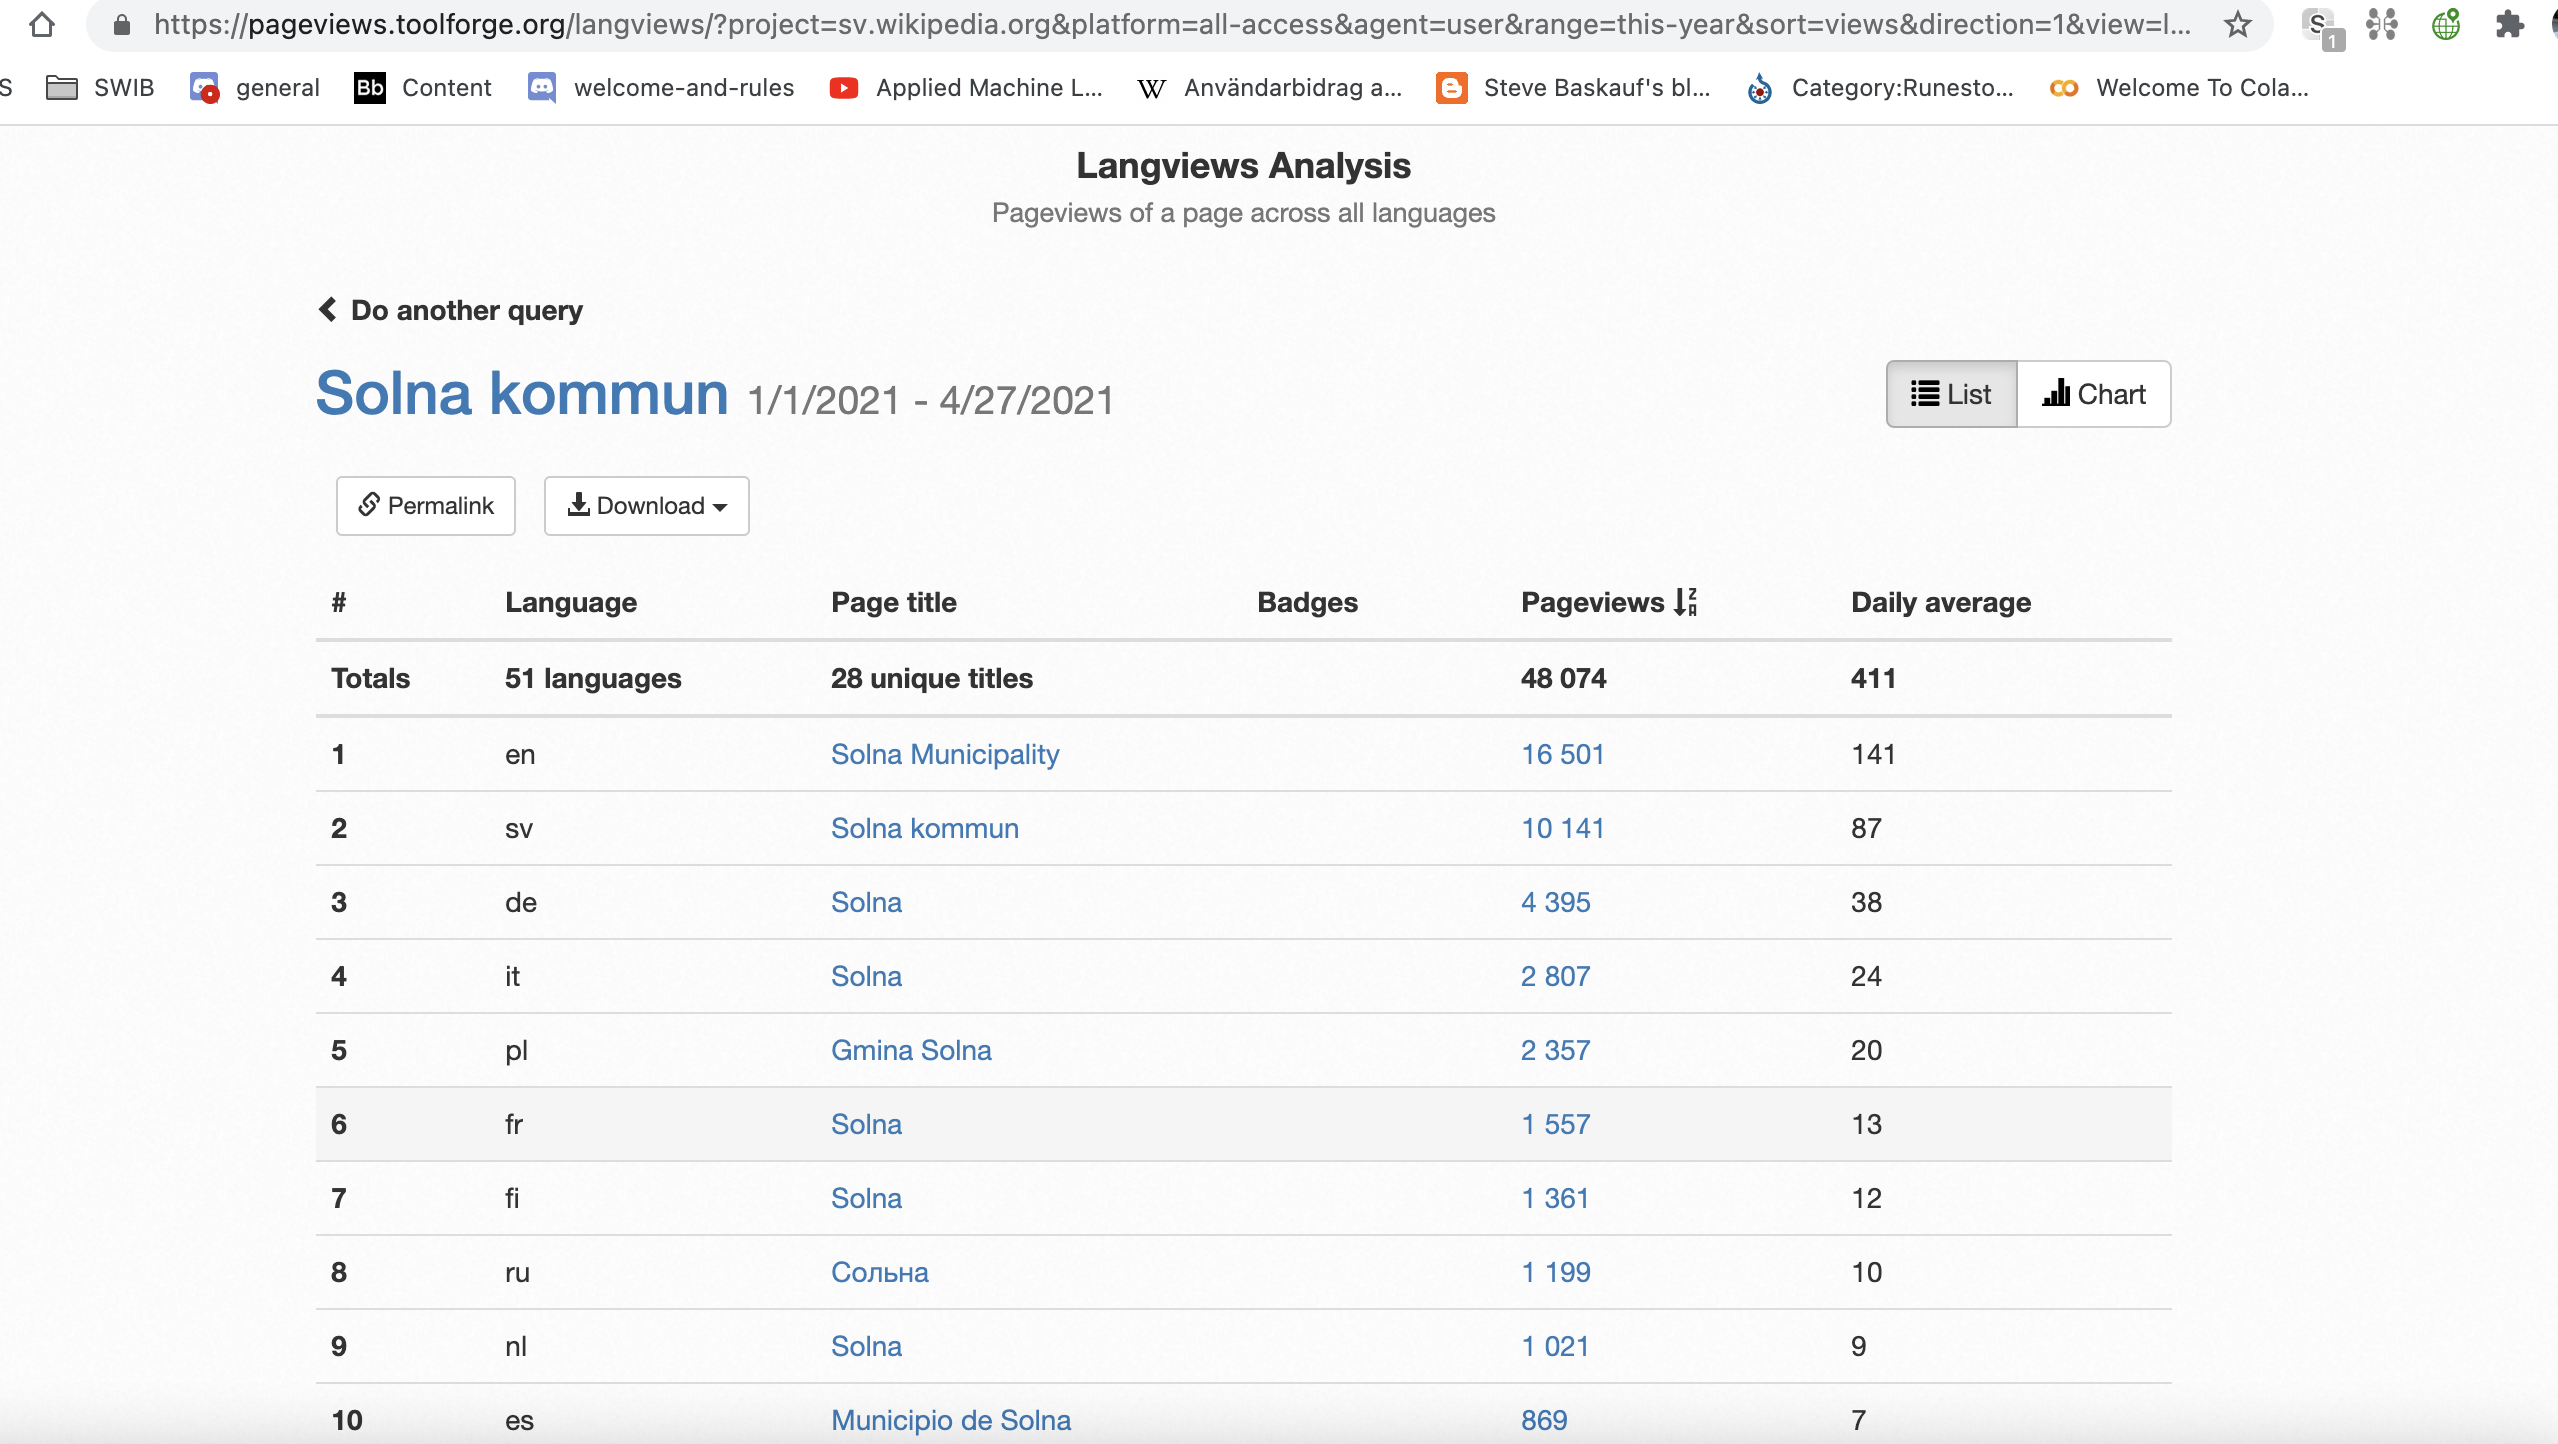Open the extensions puzzle icon
The height and width of the screenshot is (1444, 2558).
pos(2509,24)
